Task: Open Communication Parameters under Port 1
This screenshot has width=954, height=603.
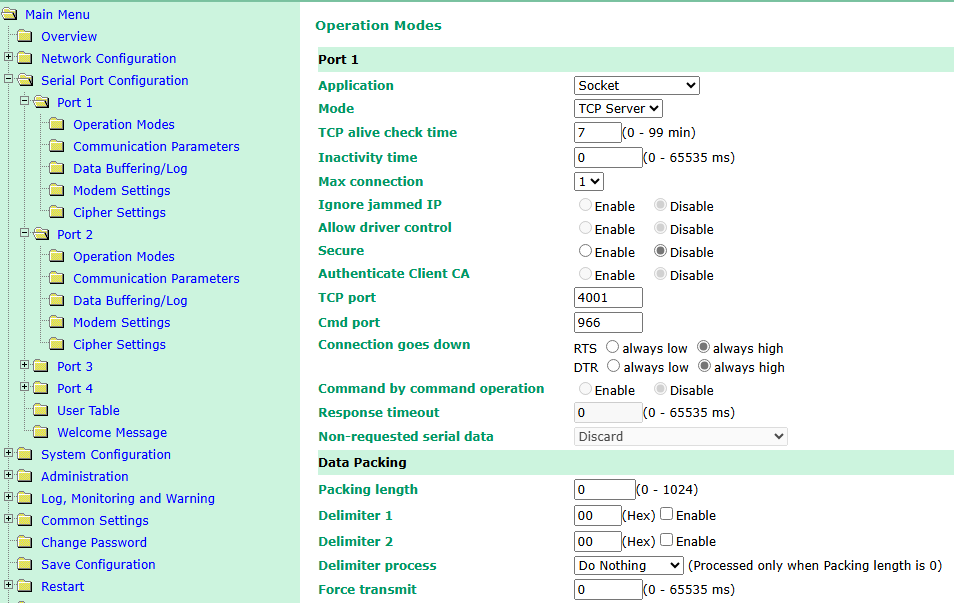Action: click(156, 147)
